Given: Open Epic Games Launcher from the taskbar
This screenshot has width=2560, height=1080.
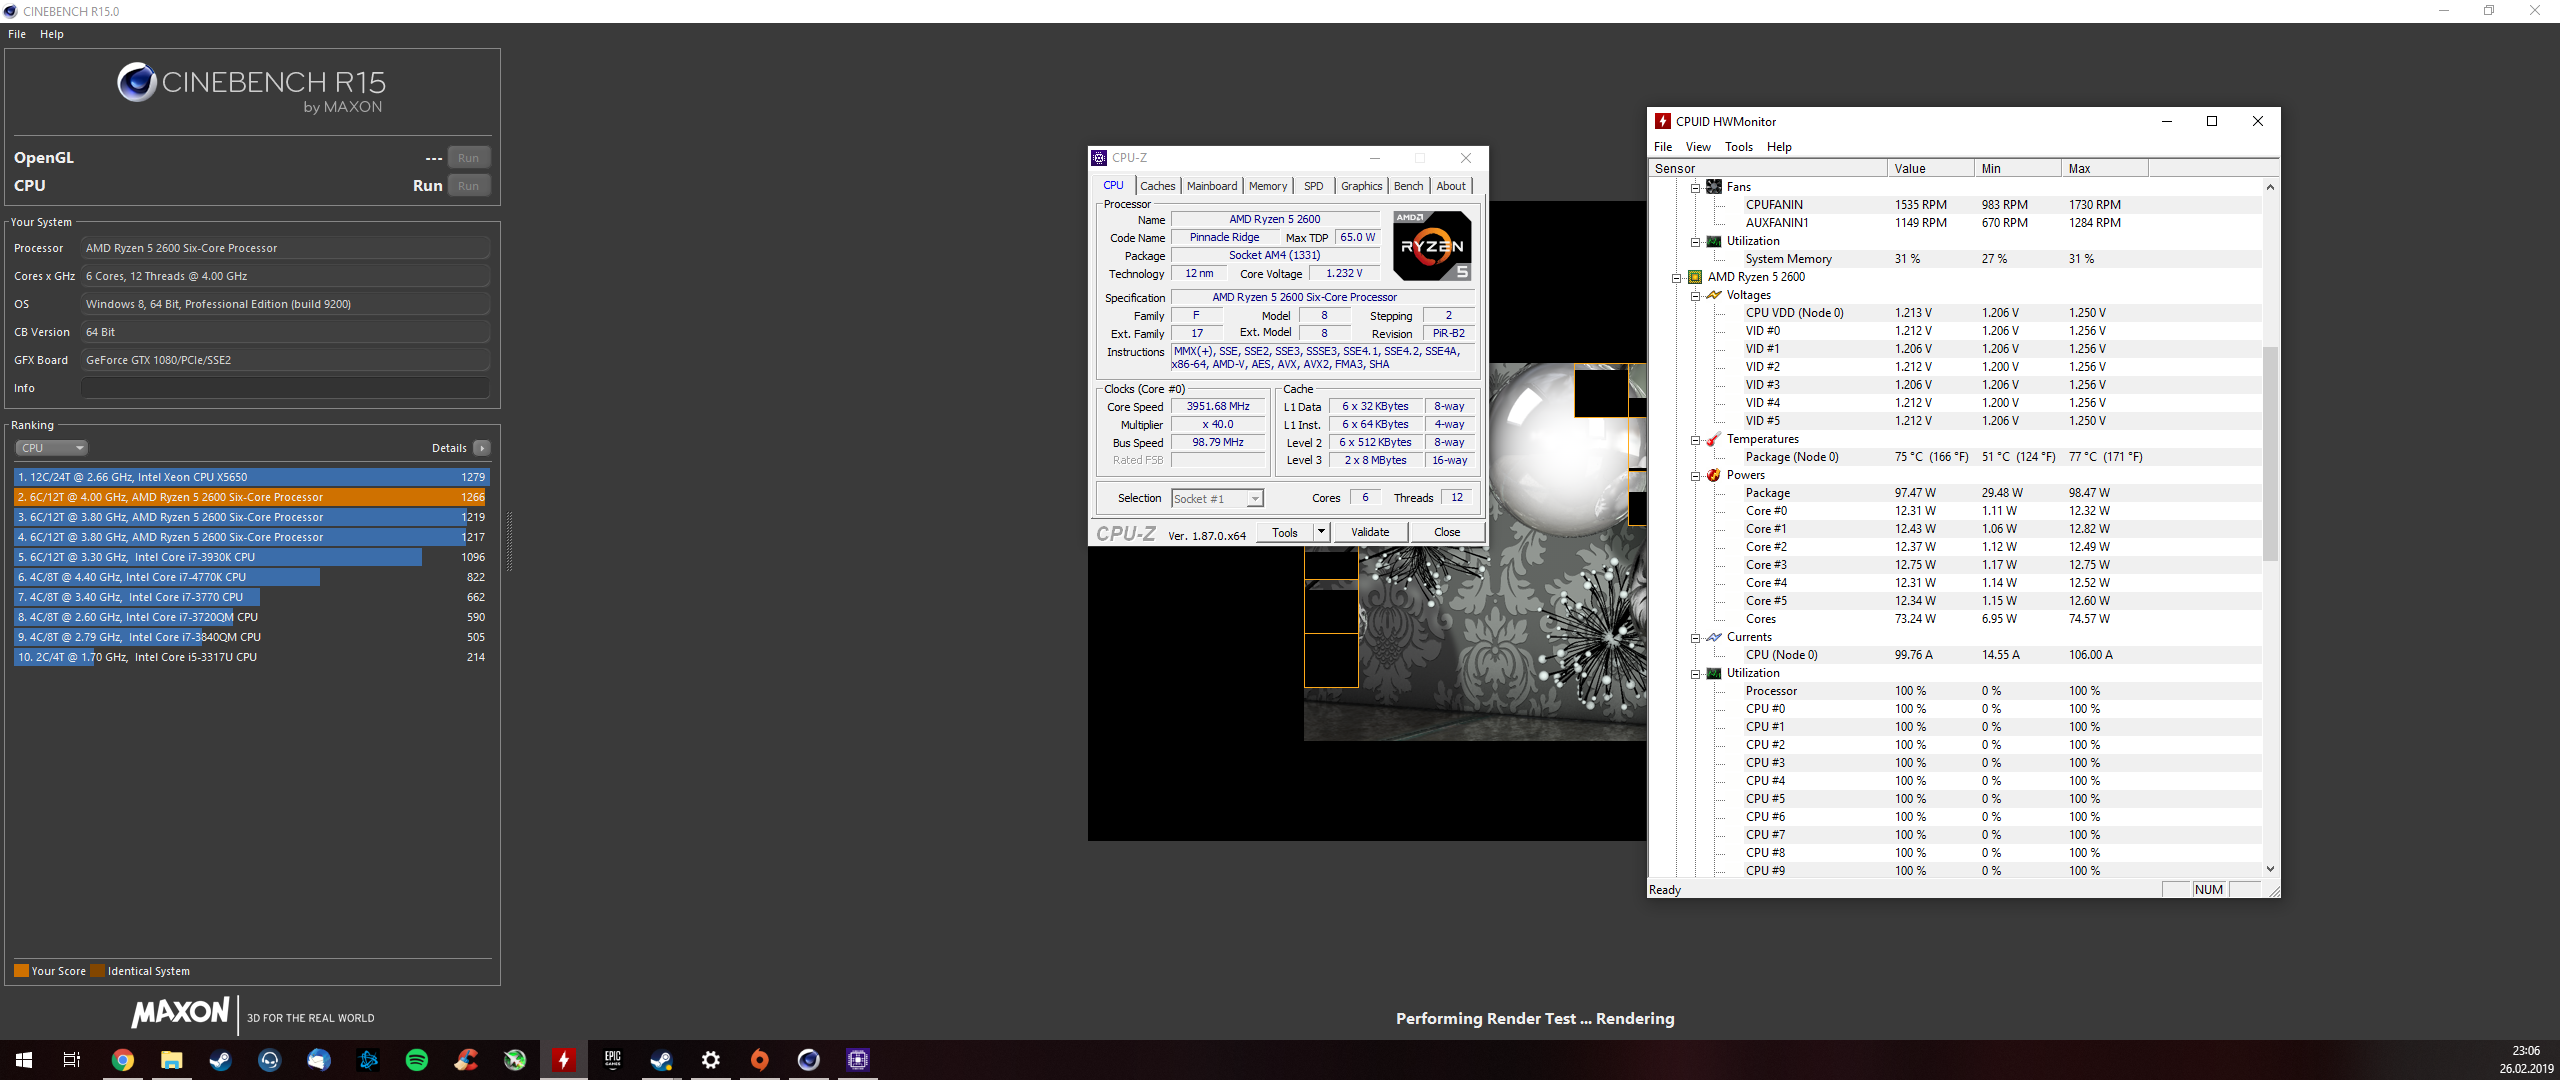Looking at the screenshot, I should pyautogui.click(x=613, y=1060).
